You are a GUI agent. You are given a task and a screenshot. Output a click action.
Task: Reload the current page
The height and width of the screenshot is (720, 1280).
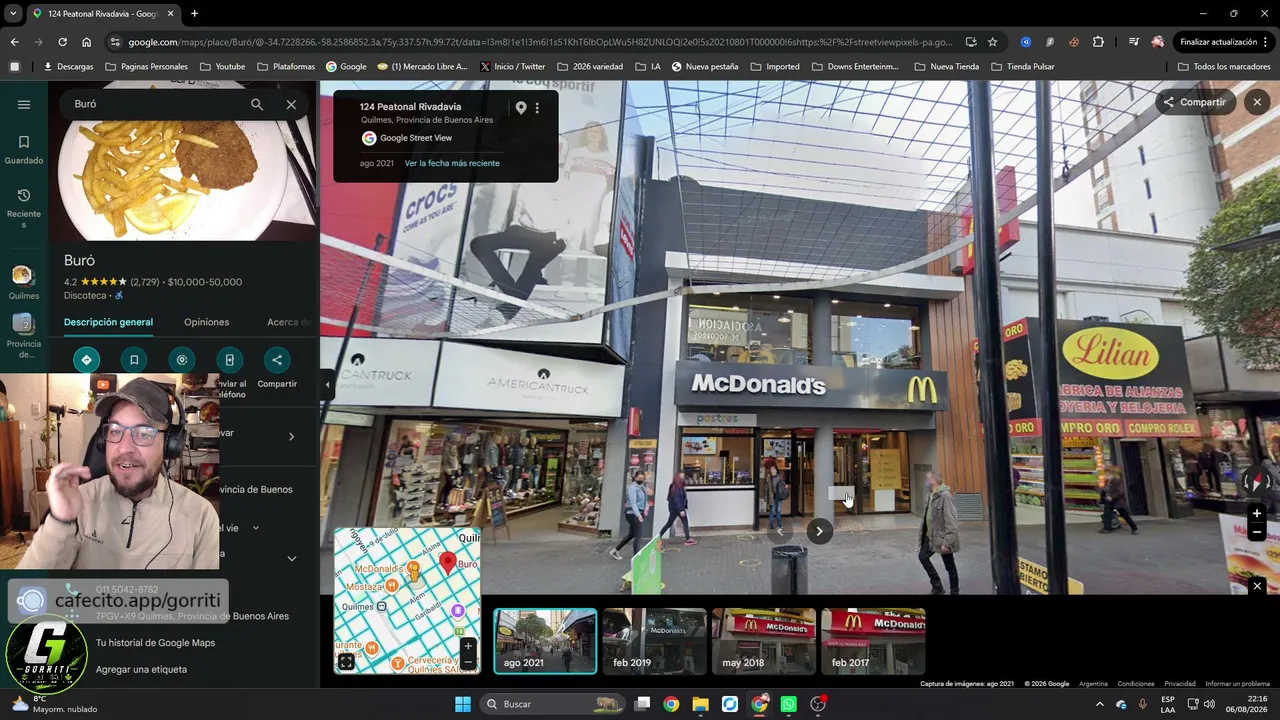click(x=62, y=42)
